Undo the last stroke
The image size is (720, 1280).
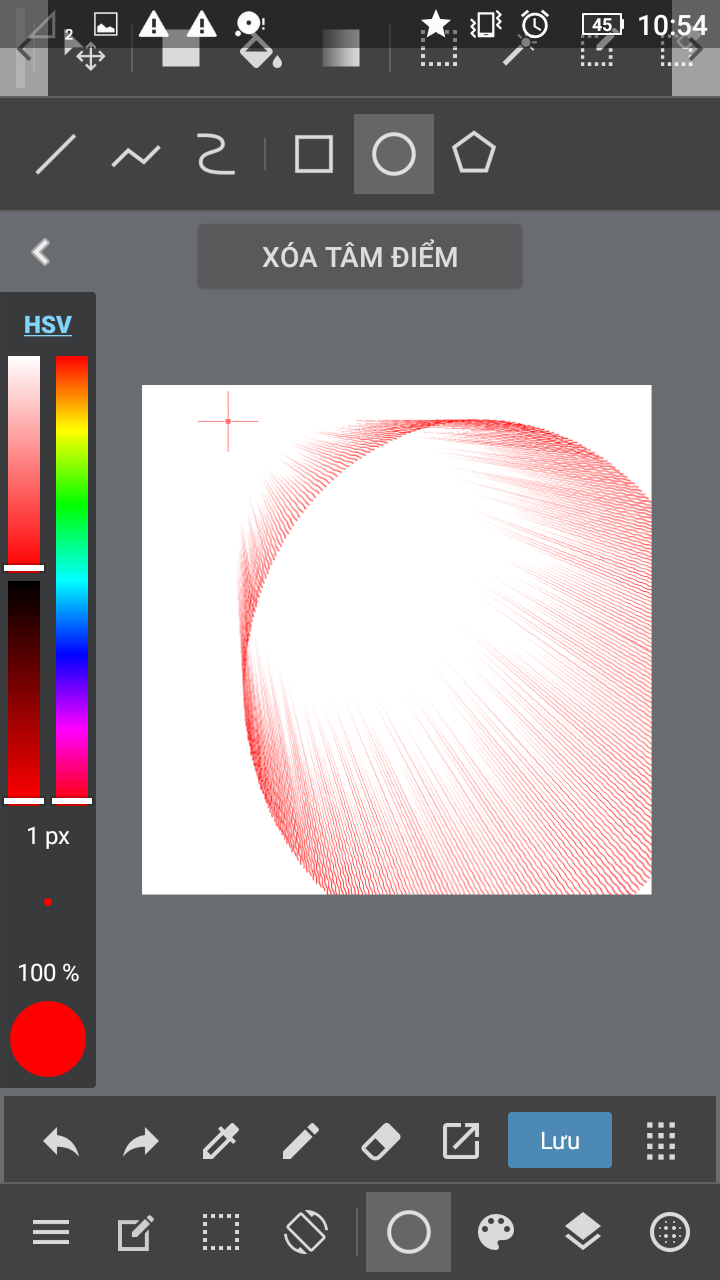[x=61, y=1141]
